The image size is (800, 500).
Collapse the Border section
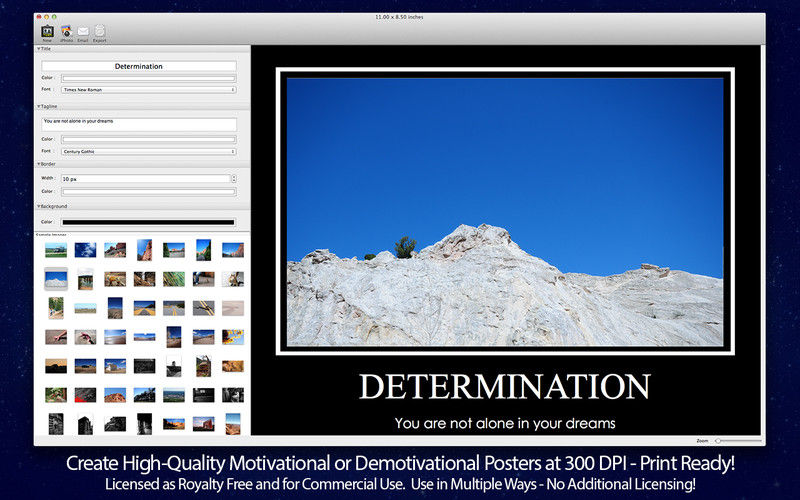tap(38, 164)
